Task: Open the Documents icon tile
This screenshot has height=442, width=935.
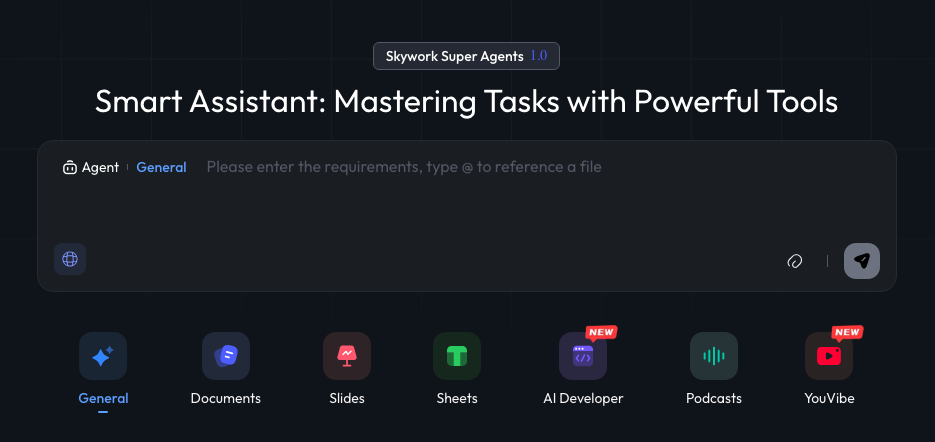Action: coord(226,356)
